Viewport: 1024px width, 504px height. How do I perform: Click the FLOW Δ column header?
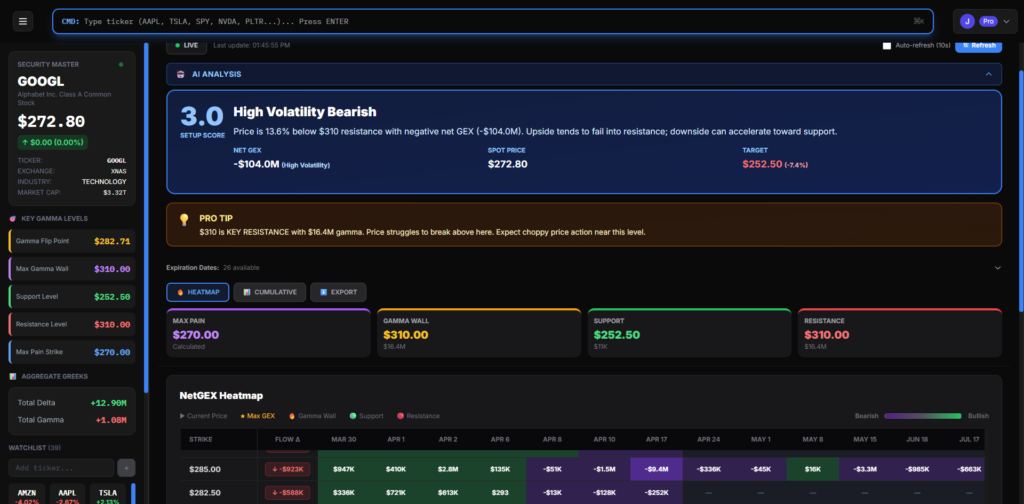[x=288, y=439]
